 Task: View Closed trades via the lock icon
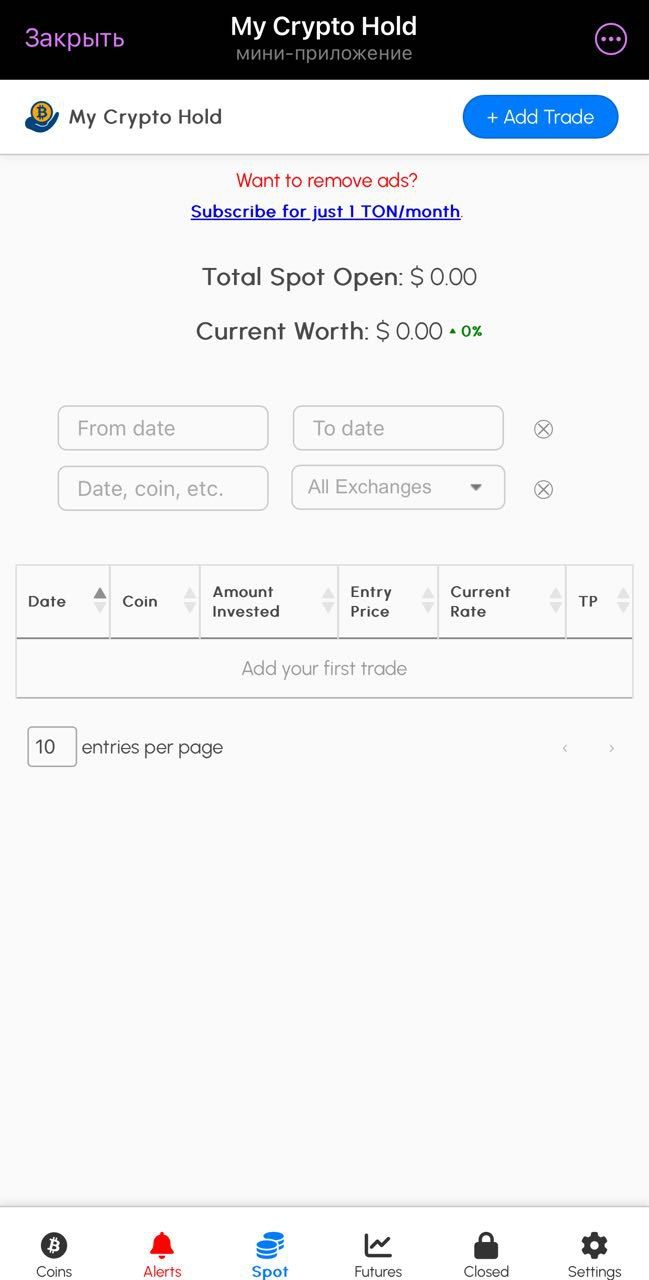tap(486, 1249)
